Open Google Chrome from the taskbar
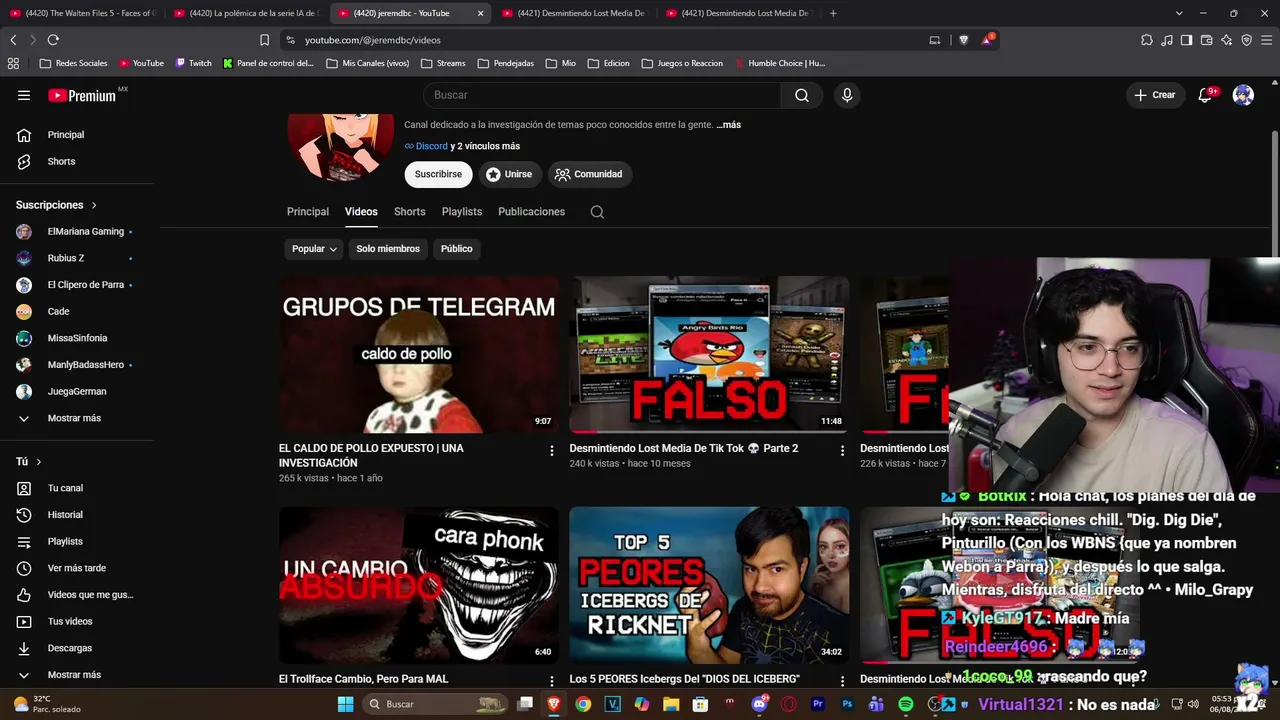 click(x=583, y=704)
